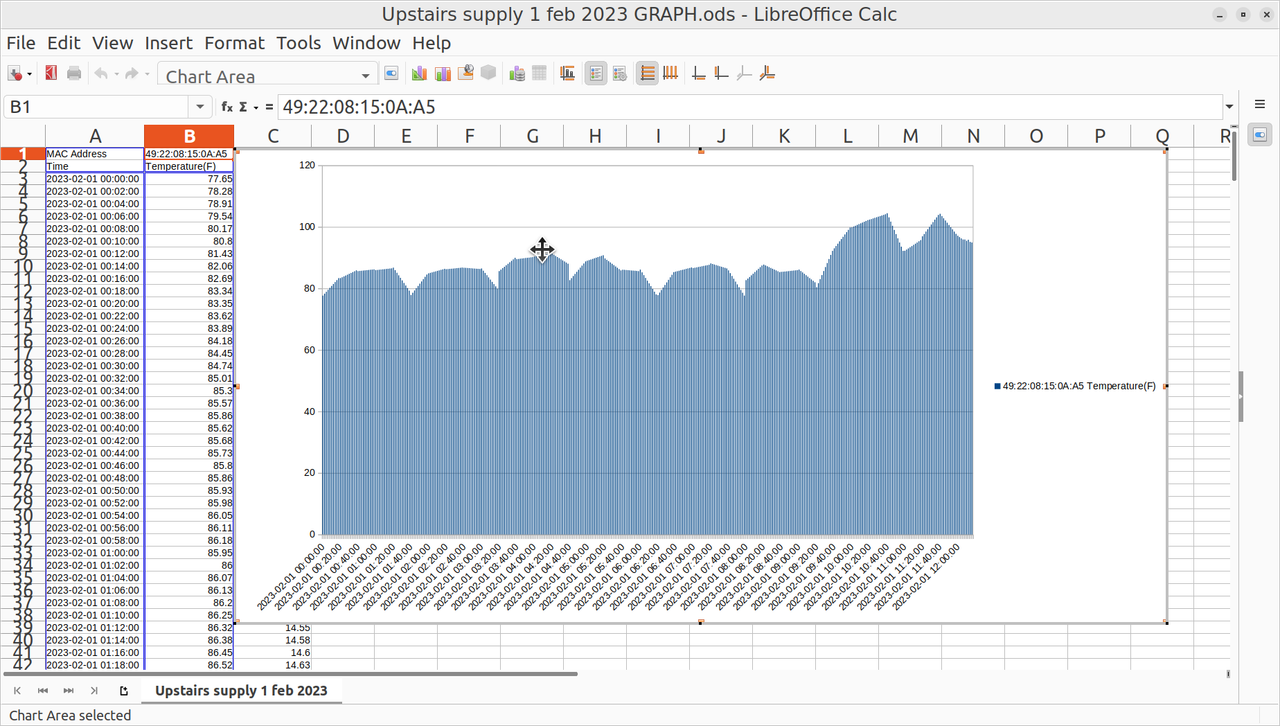Click the equals Formula icon
This screenshot has height=726, width=1280.
(269, 107)
